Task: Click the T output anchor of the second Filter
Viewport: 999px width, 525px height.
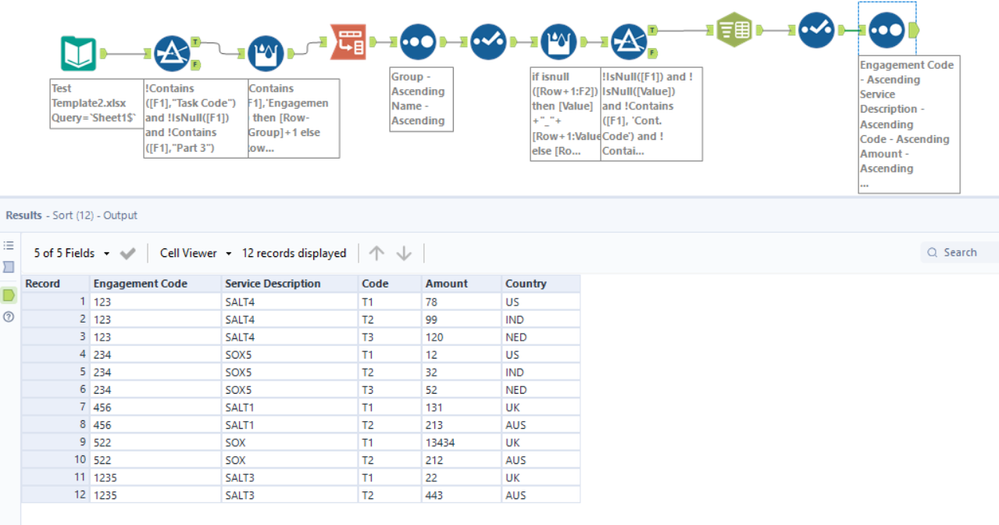Action: [x=653, y=30]
